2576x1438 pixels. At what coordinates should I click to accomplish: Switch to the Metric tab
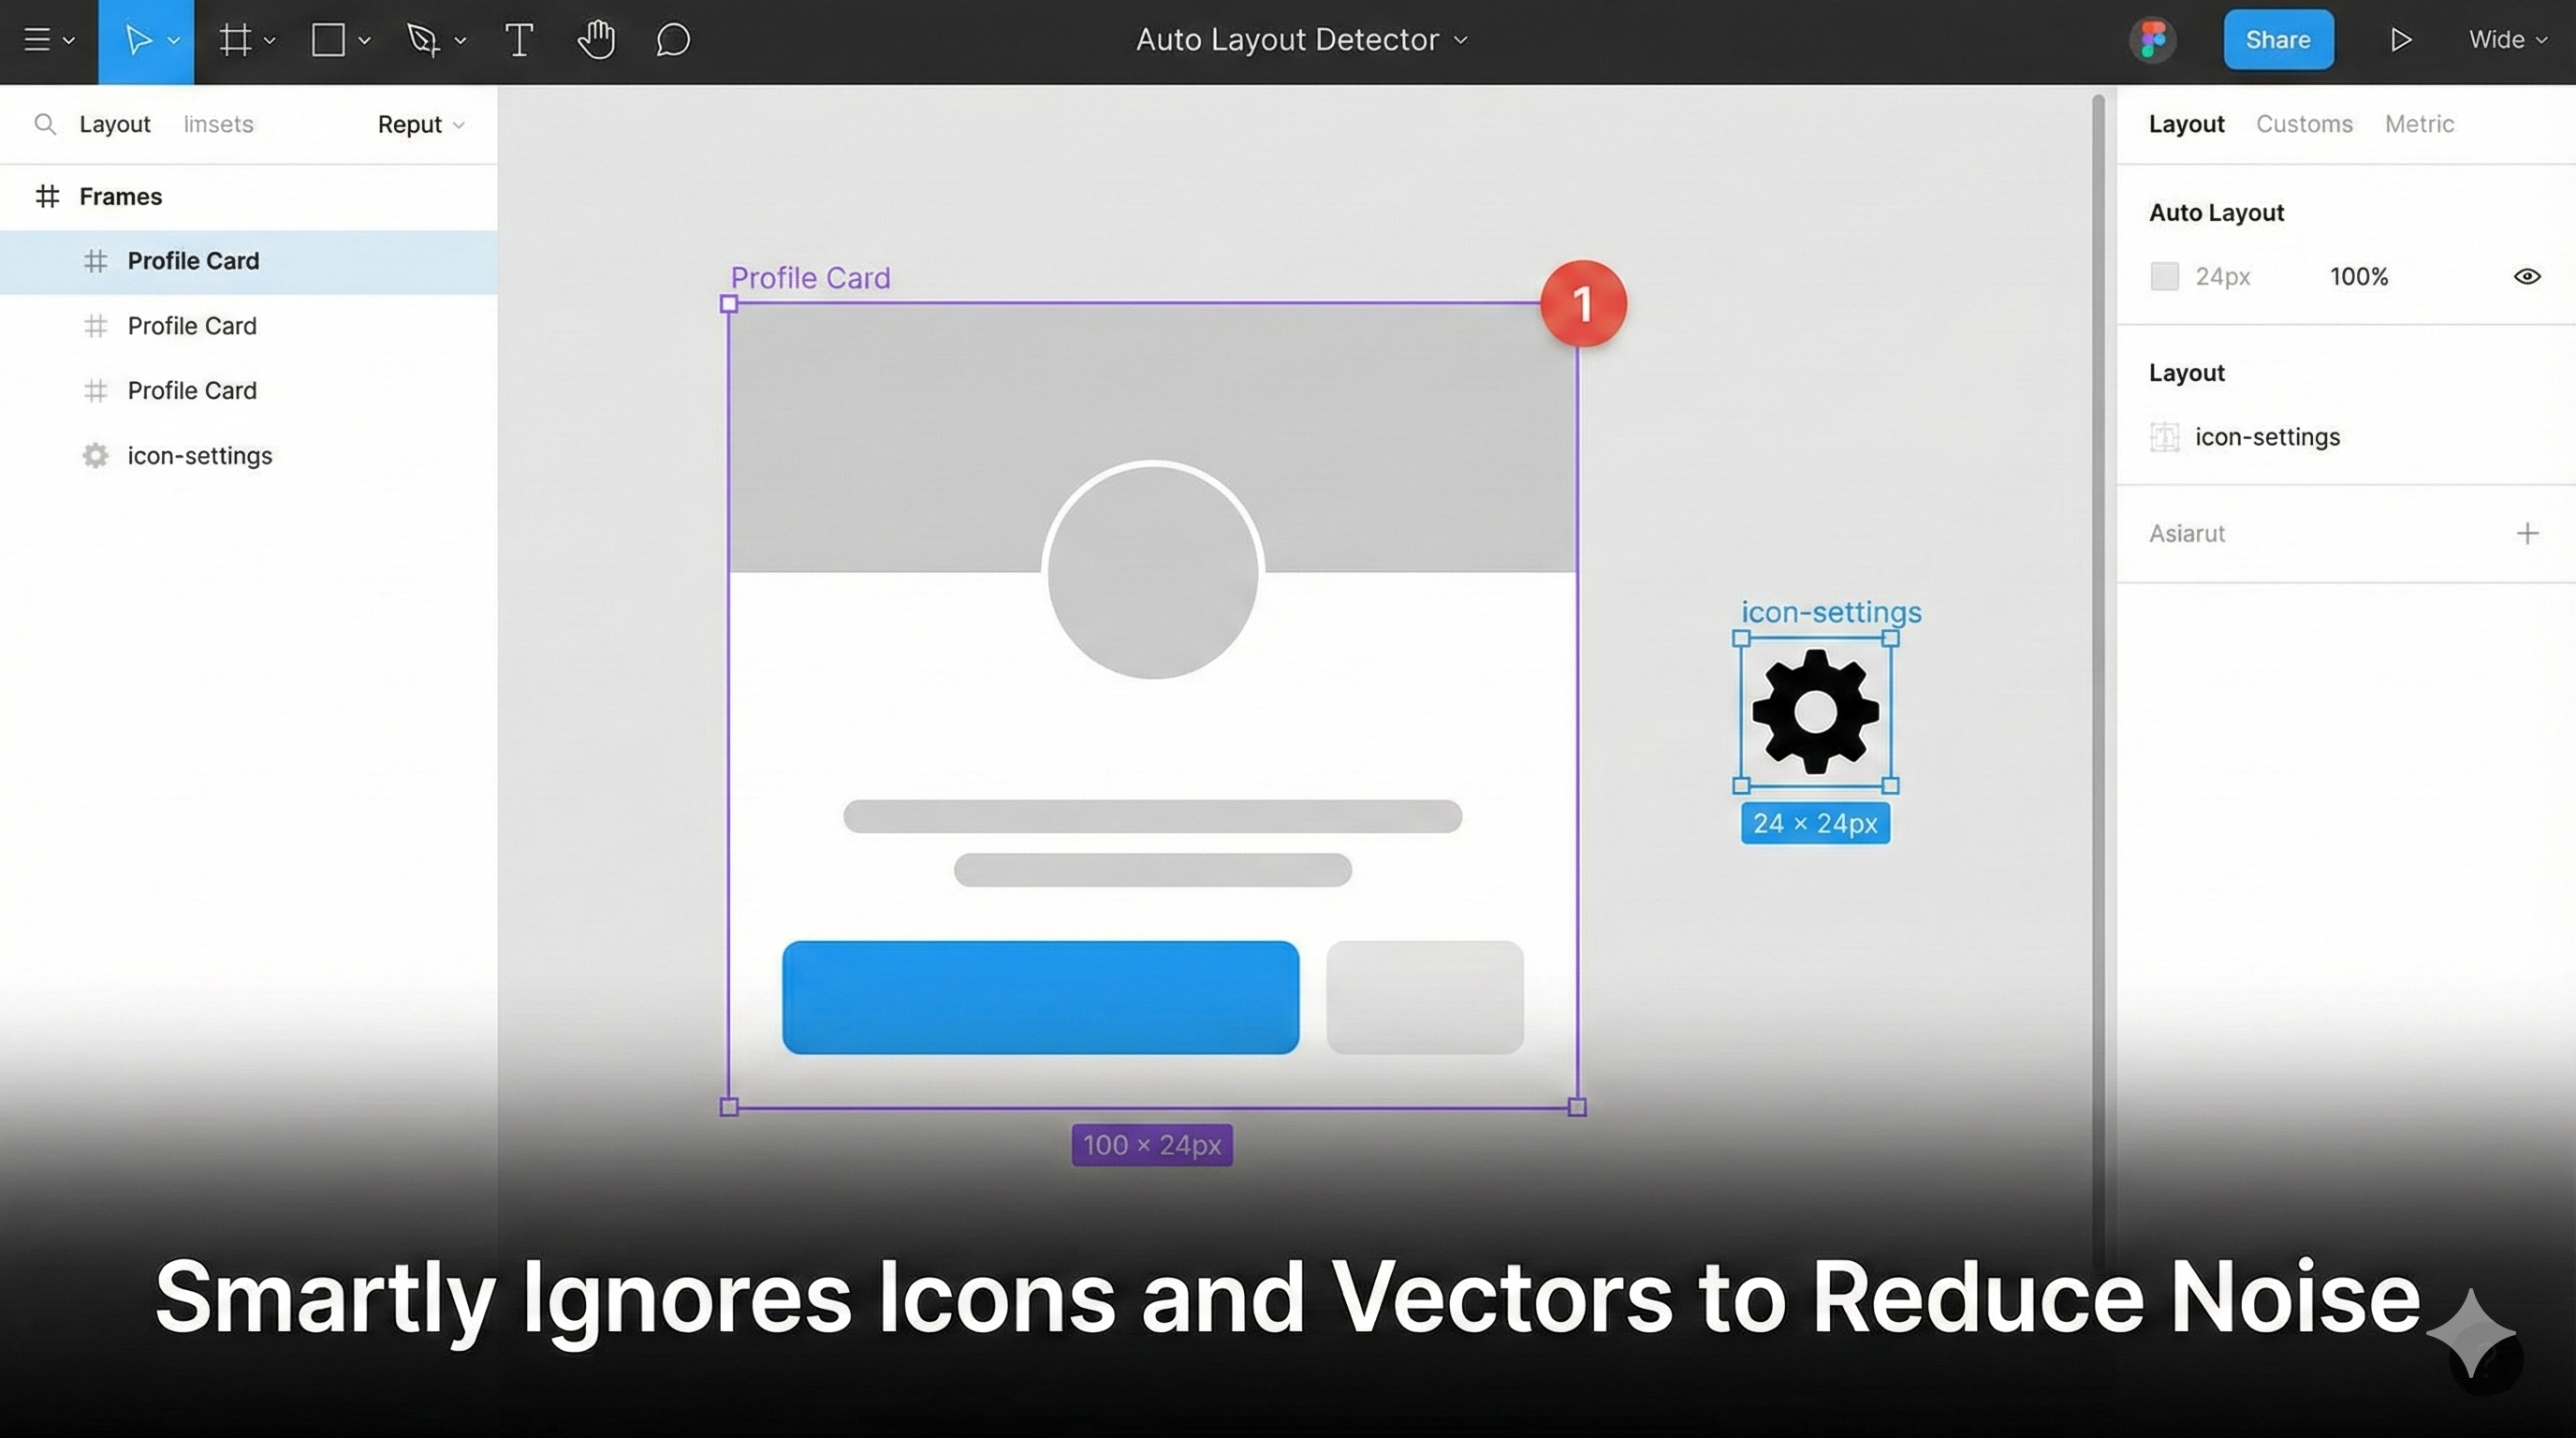click(x=2419, y=123)
